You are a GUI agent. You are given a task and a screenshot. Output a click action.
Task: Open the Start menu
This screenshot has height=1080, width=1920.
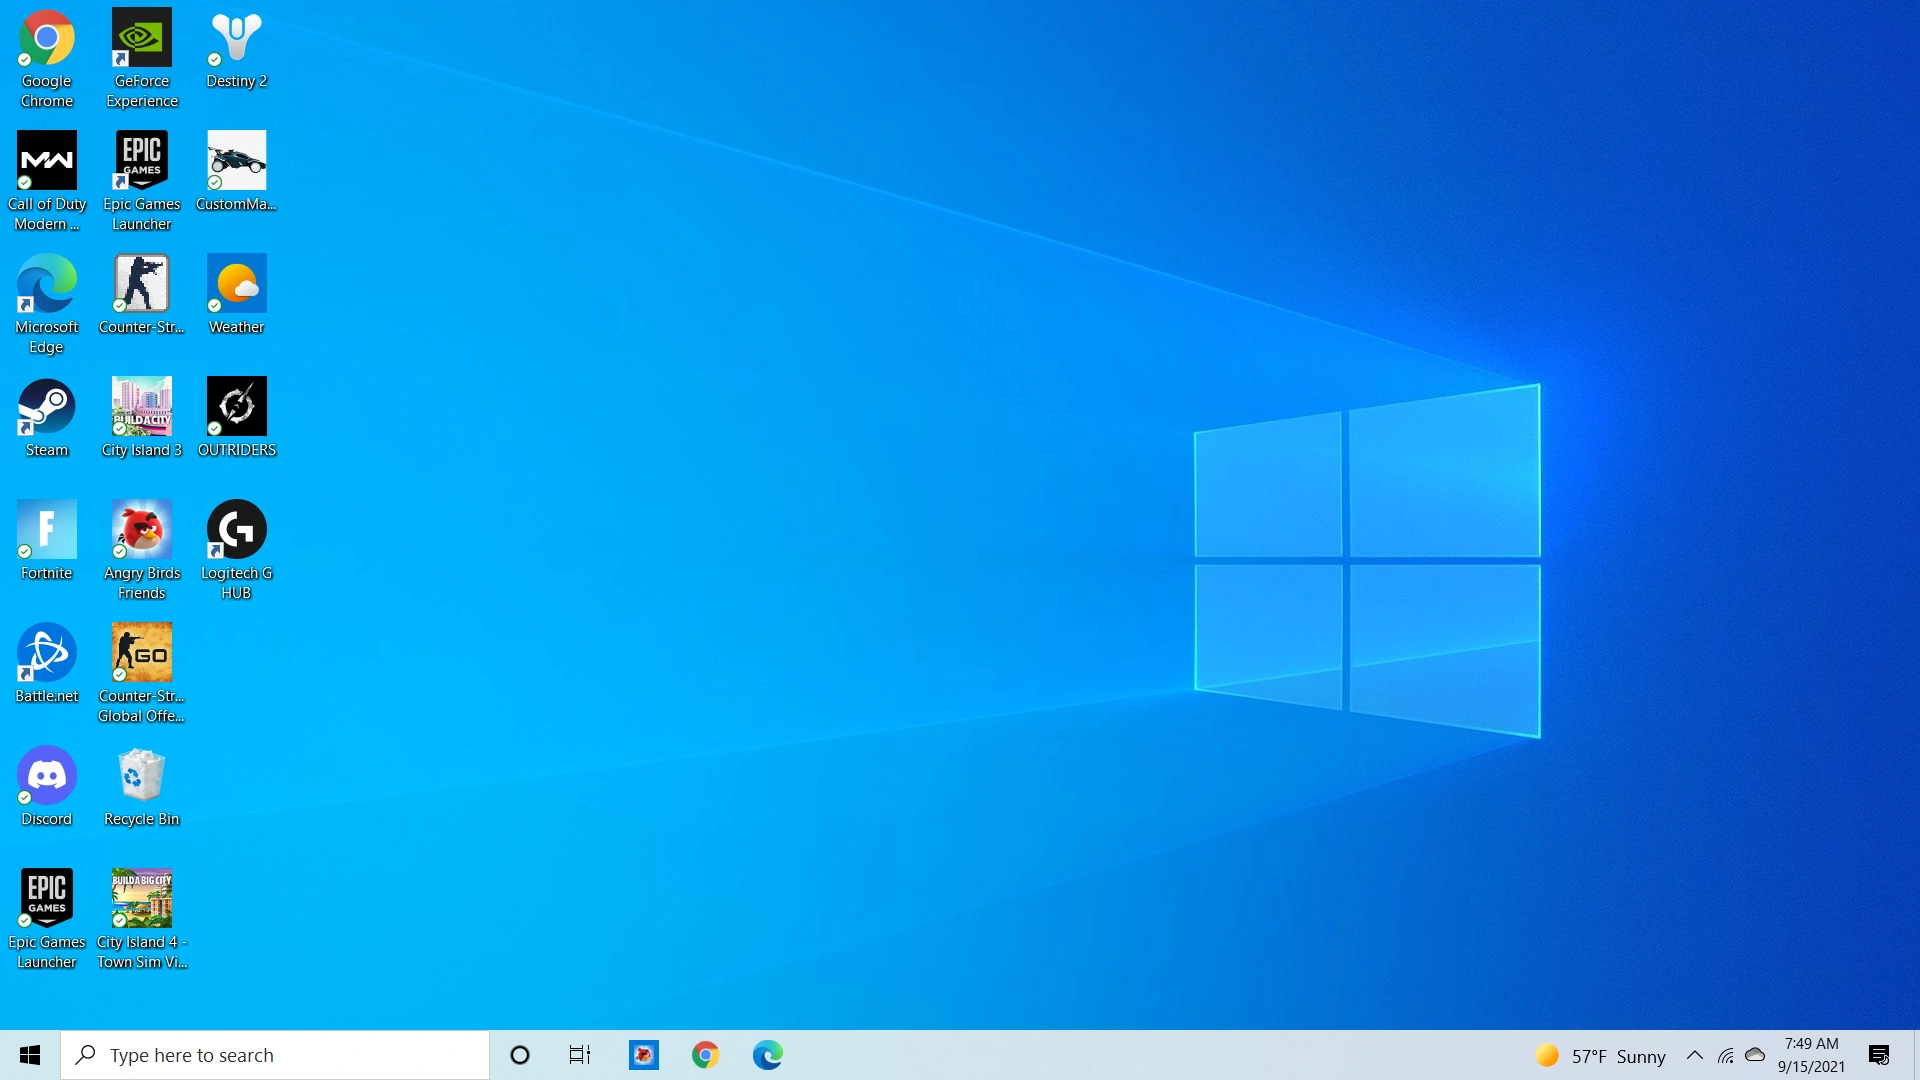point(29,1055)
